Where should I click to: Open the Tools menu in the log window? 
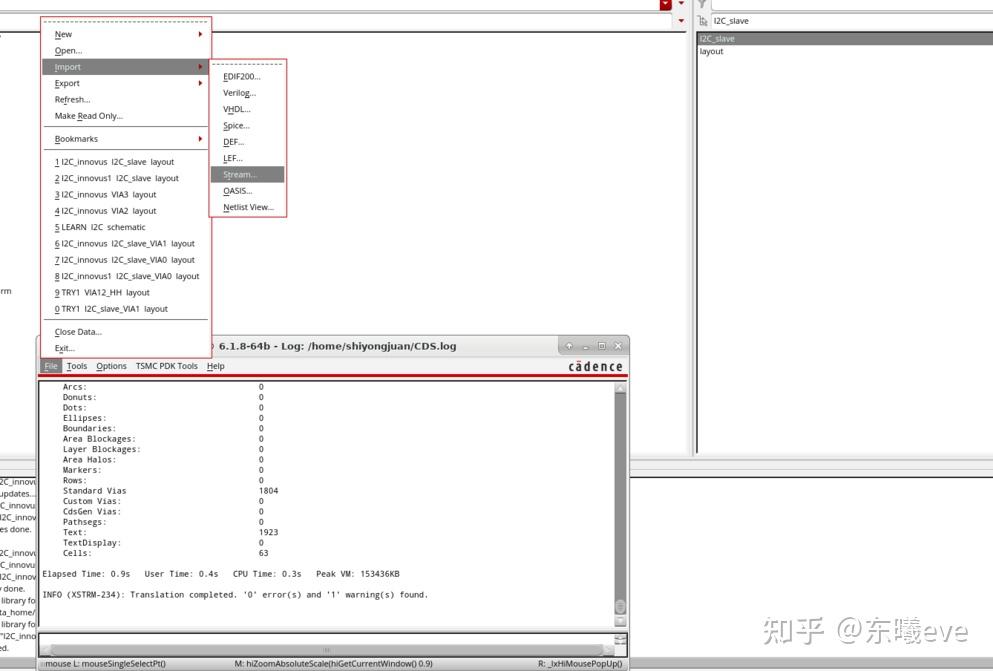pos(77,366)
